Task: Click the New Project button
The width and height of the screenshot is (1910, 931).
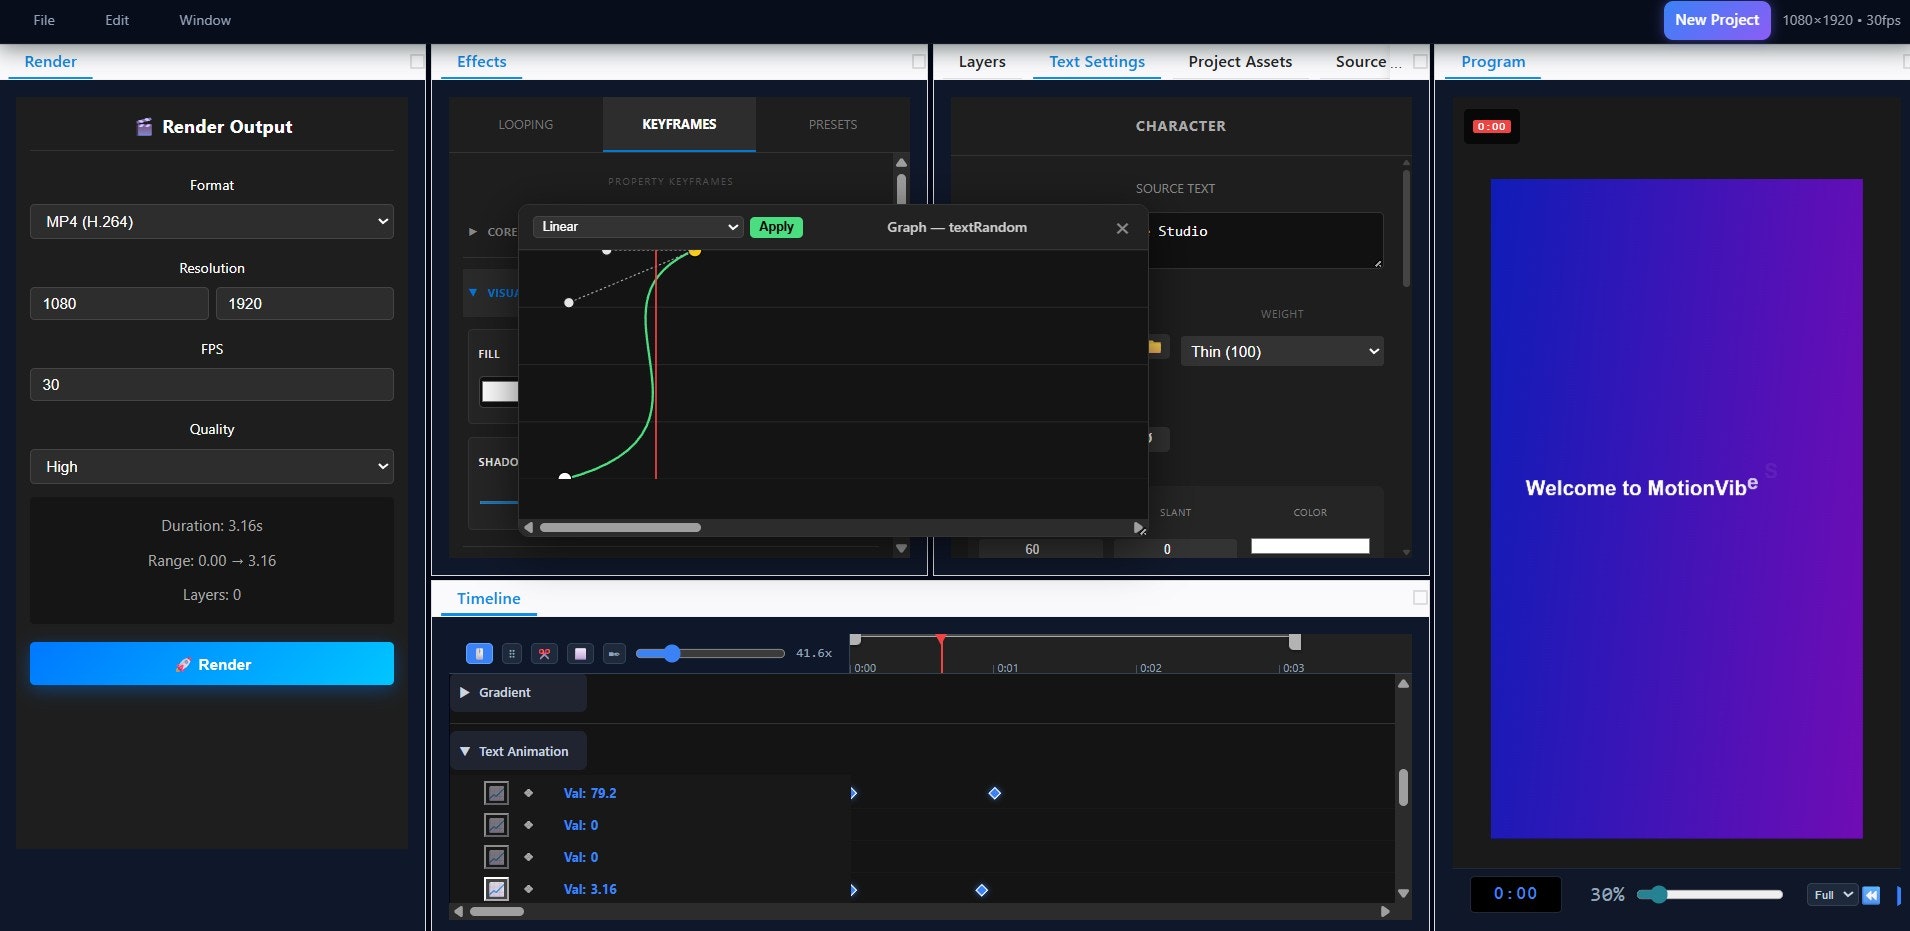Action: coord(1717,20)
